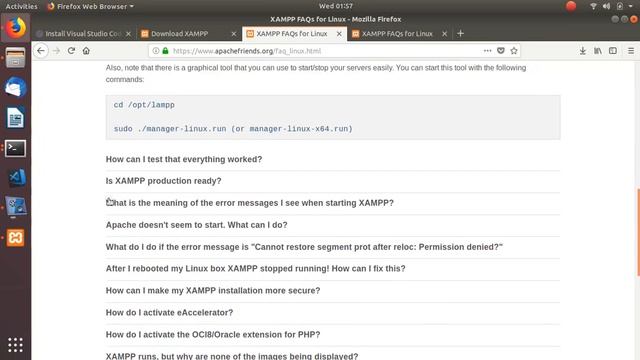Click 'How do I activate eAccelerator?' link
The width and height of the screenshot is (640, 360).
coord(169,313)
